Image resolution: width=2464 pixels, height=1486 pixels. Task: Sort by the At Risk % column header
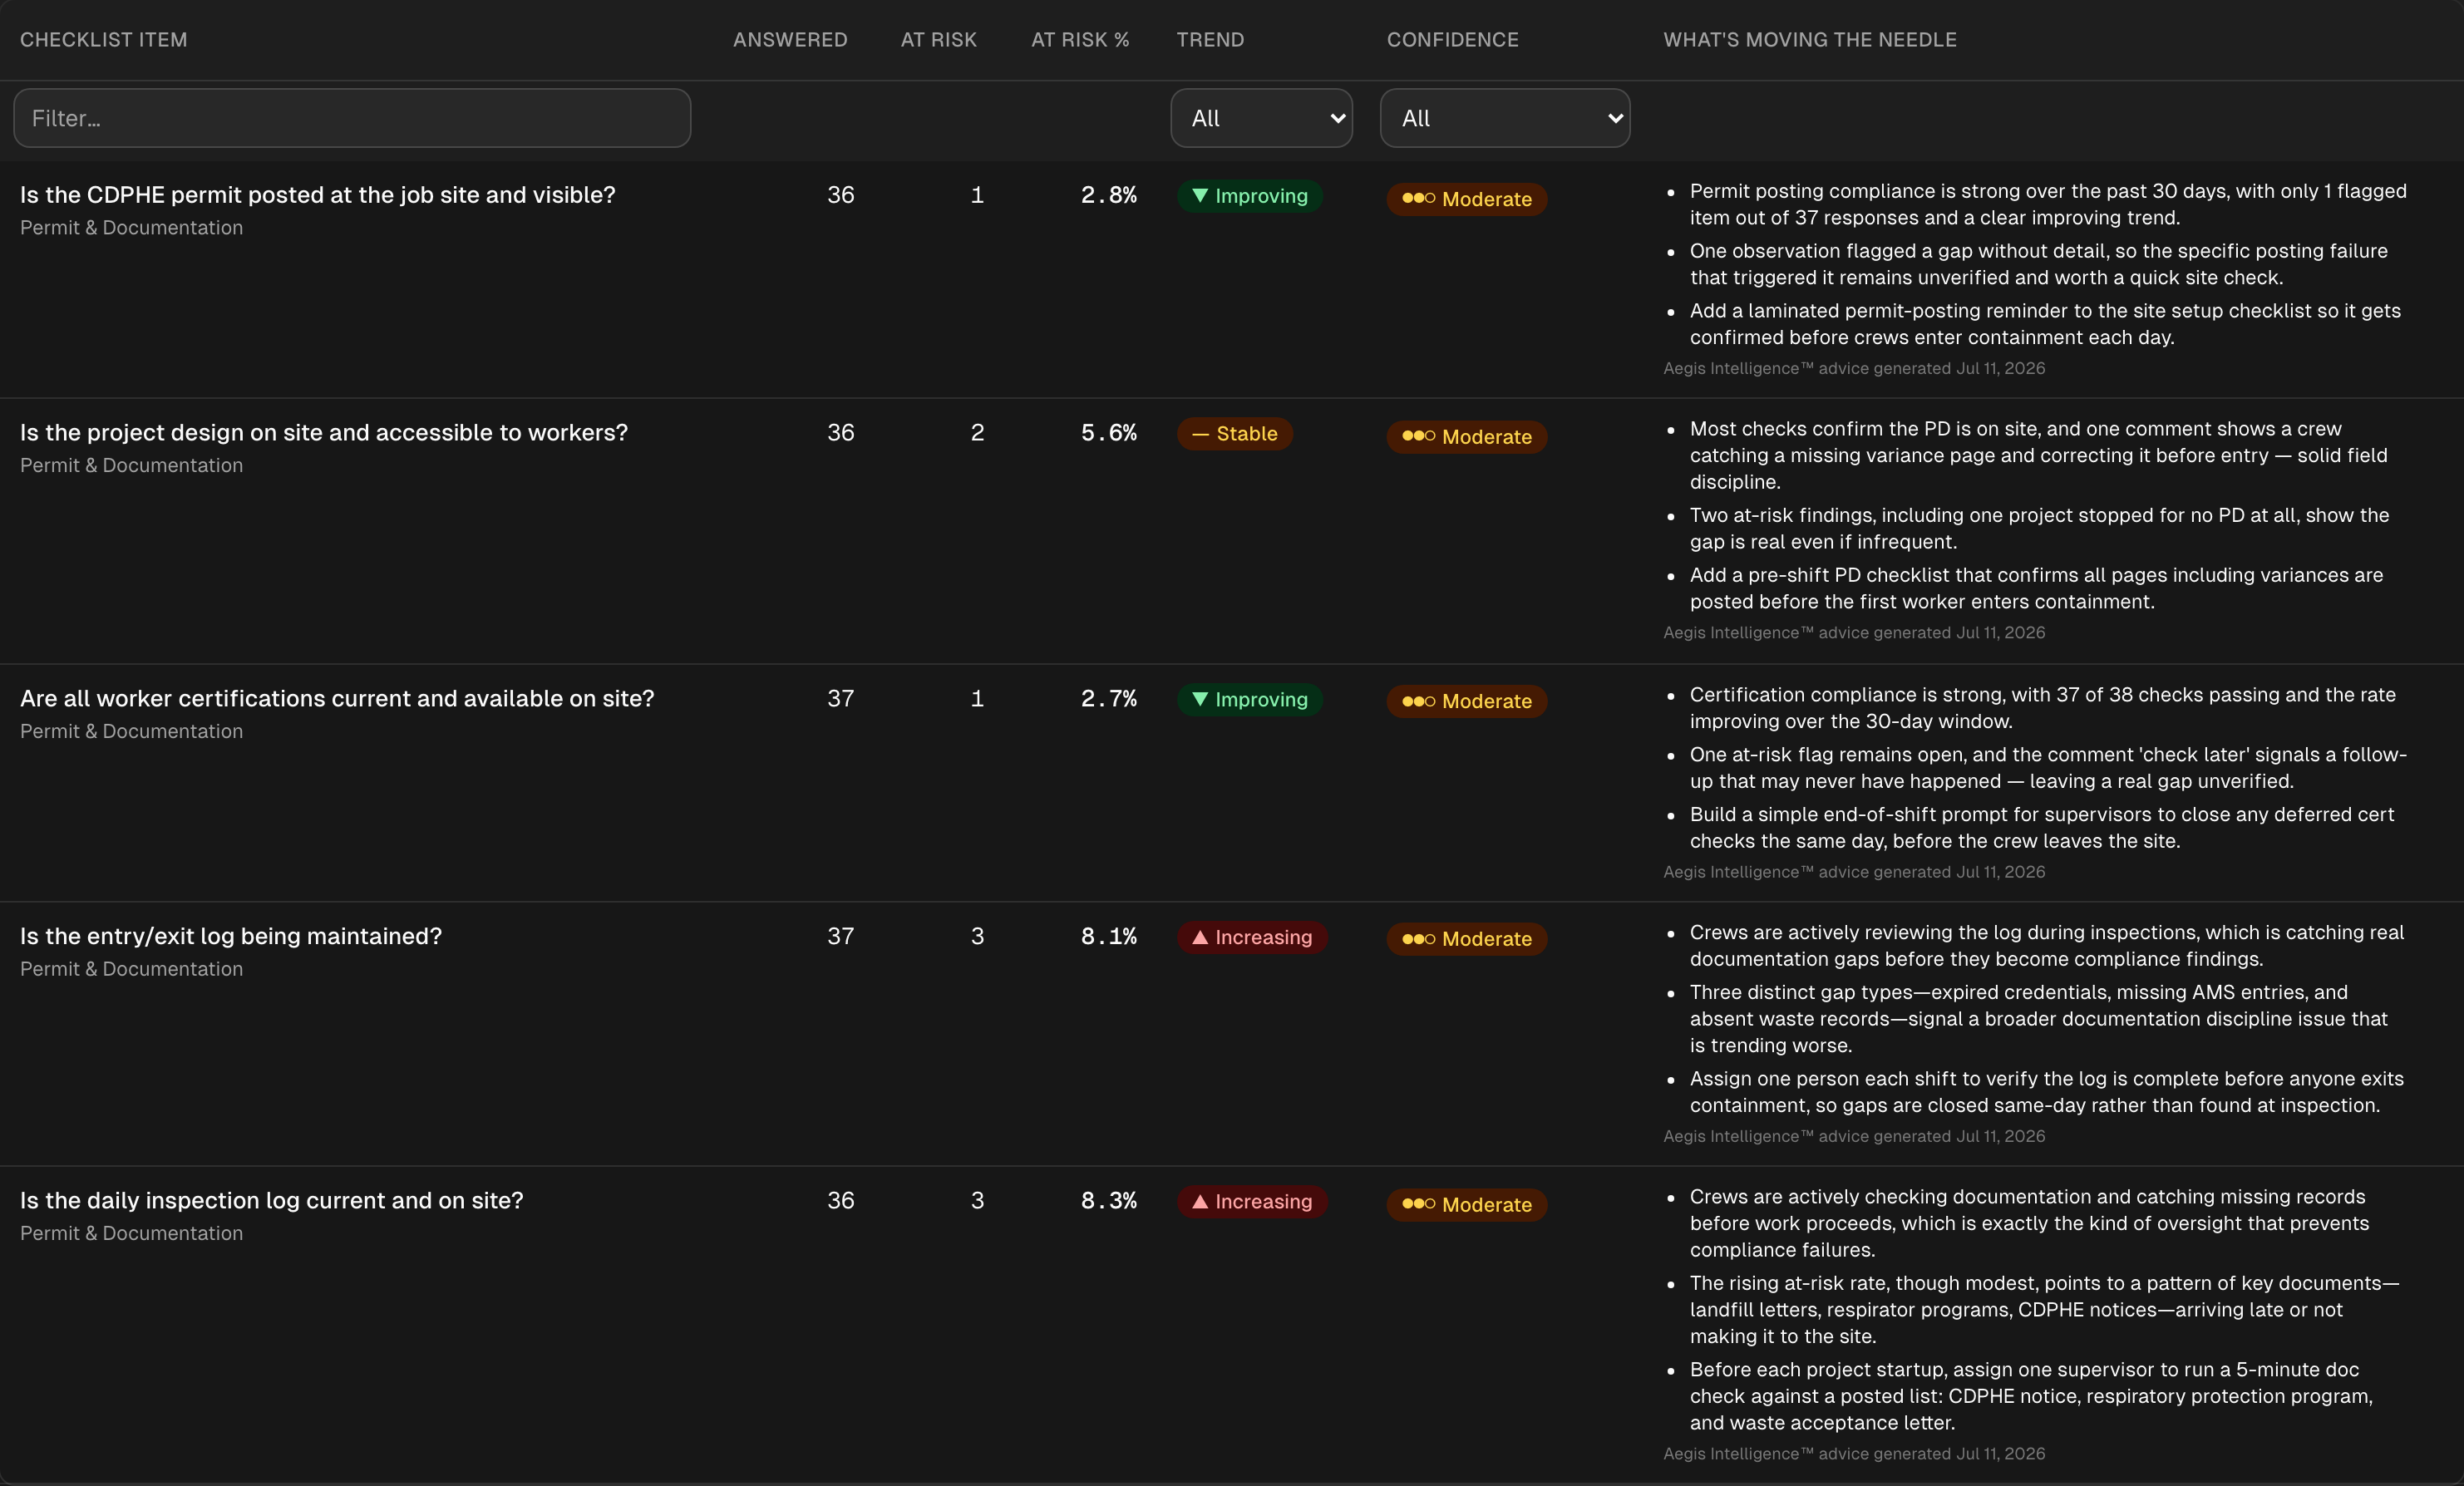point(1079,40)
